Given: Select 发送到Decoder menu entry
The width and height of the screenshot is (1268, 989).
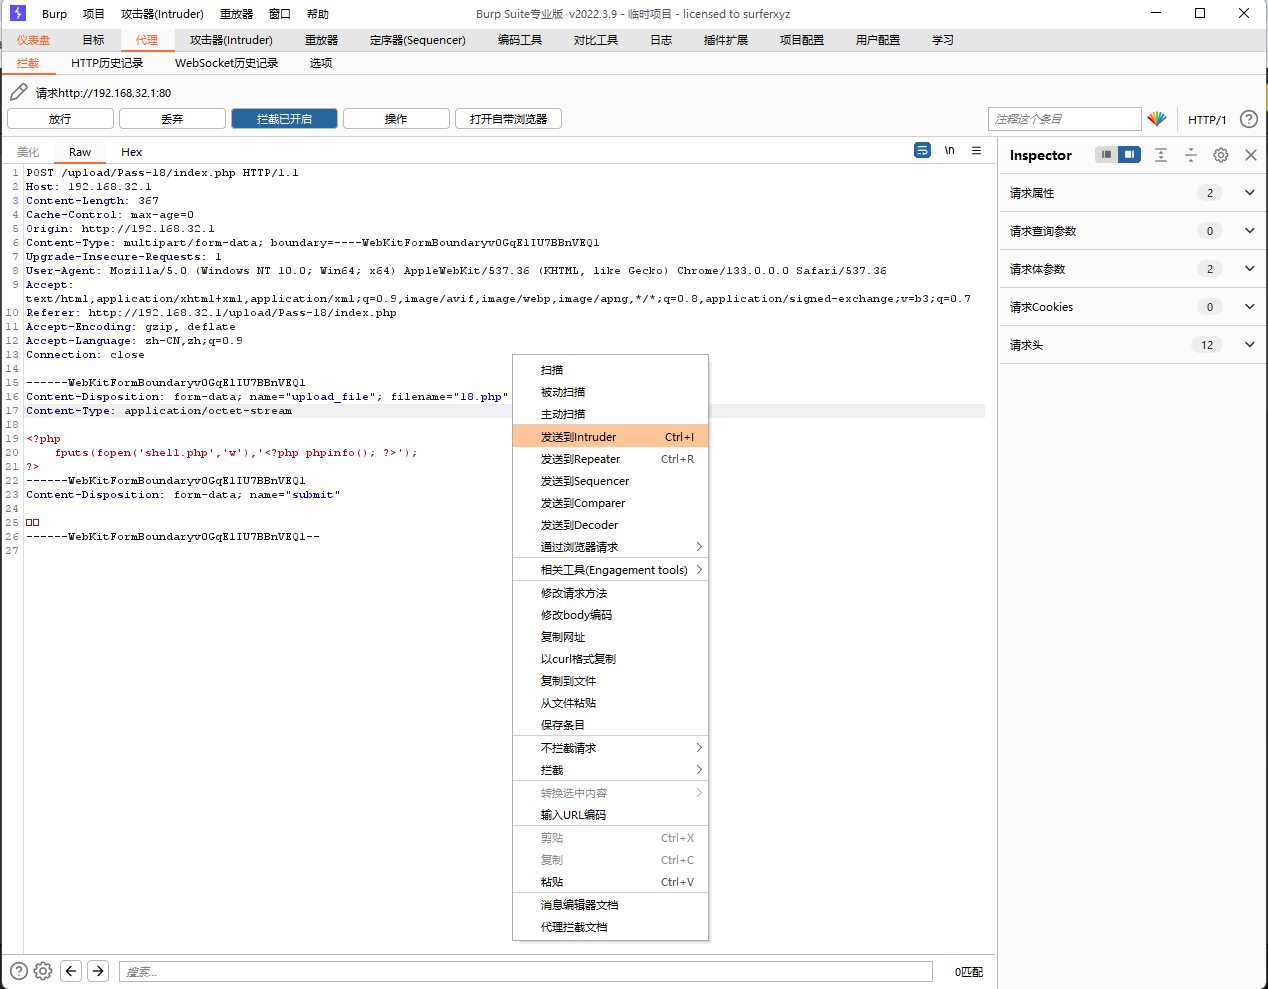Looking at the screenshot, I should coord(610,525).
